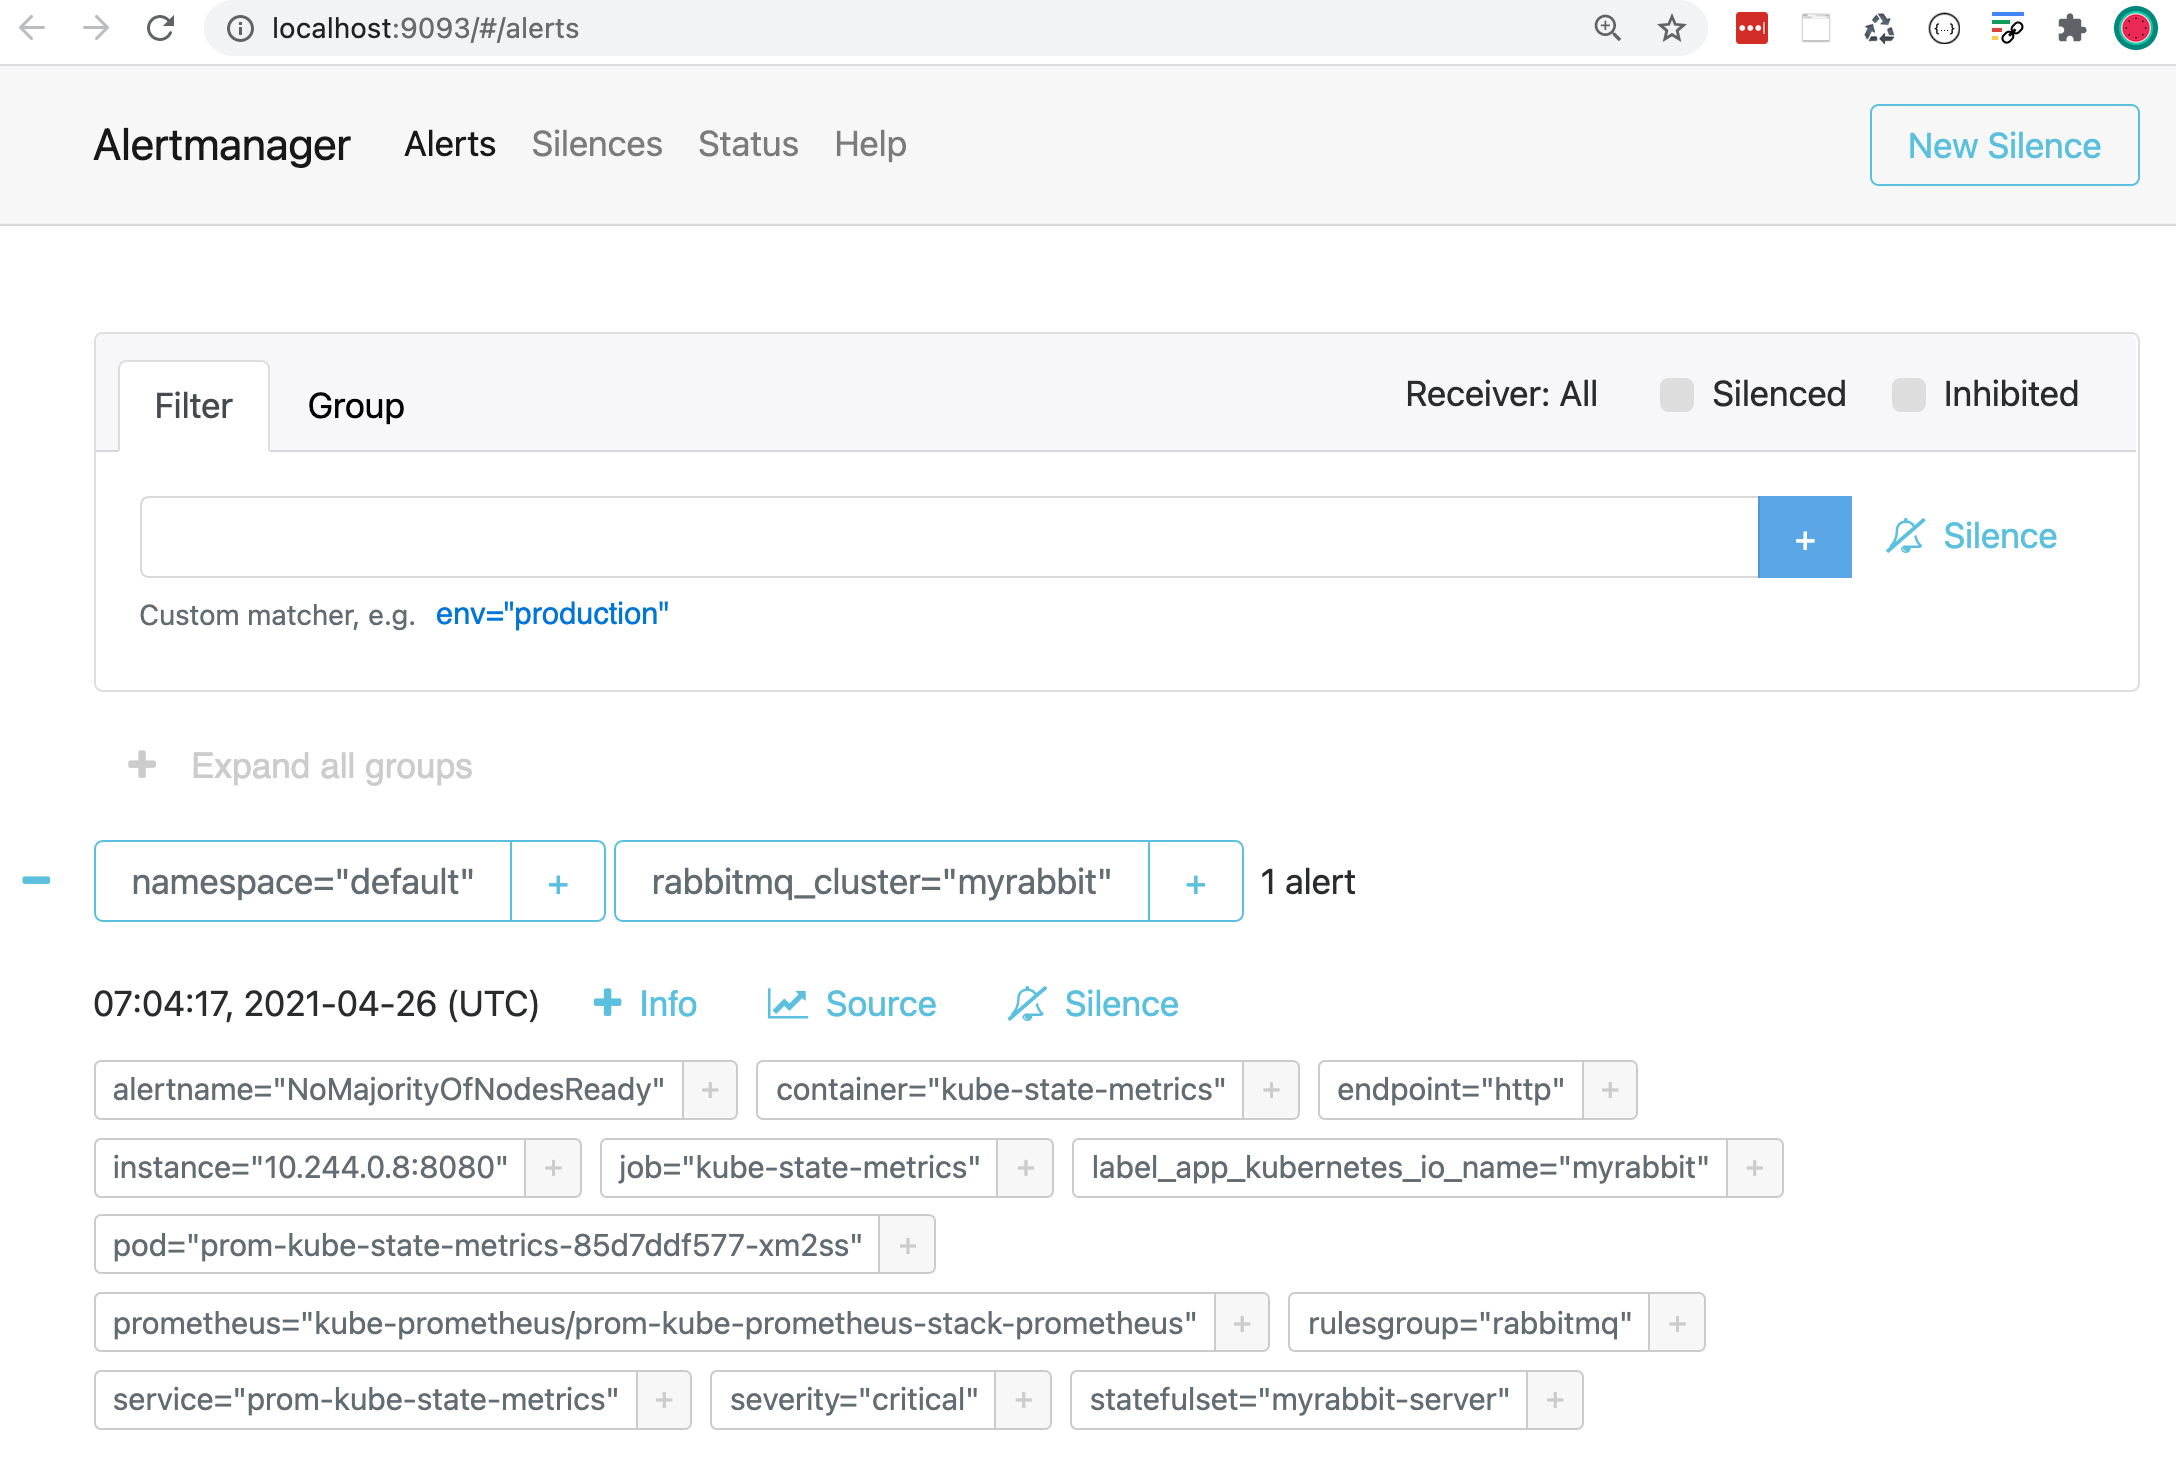Enable the Inhibited checkbox

1908,395
